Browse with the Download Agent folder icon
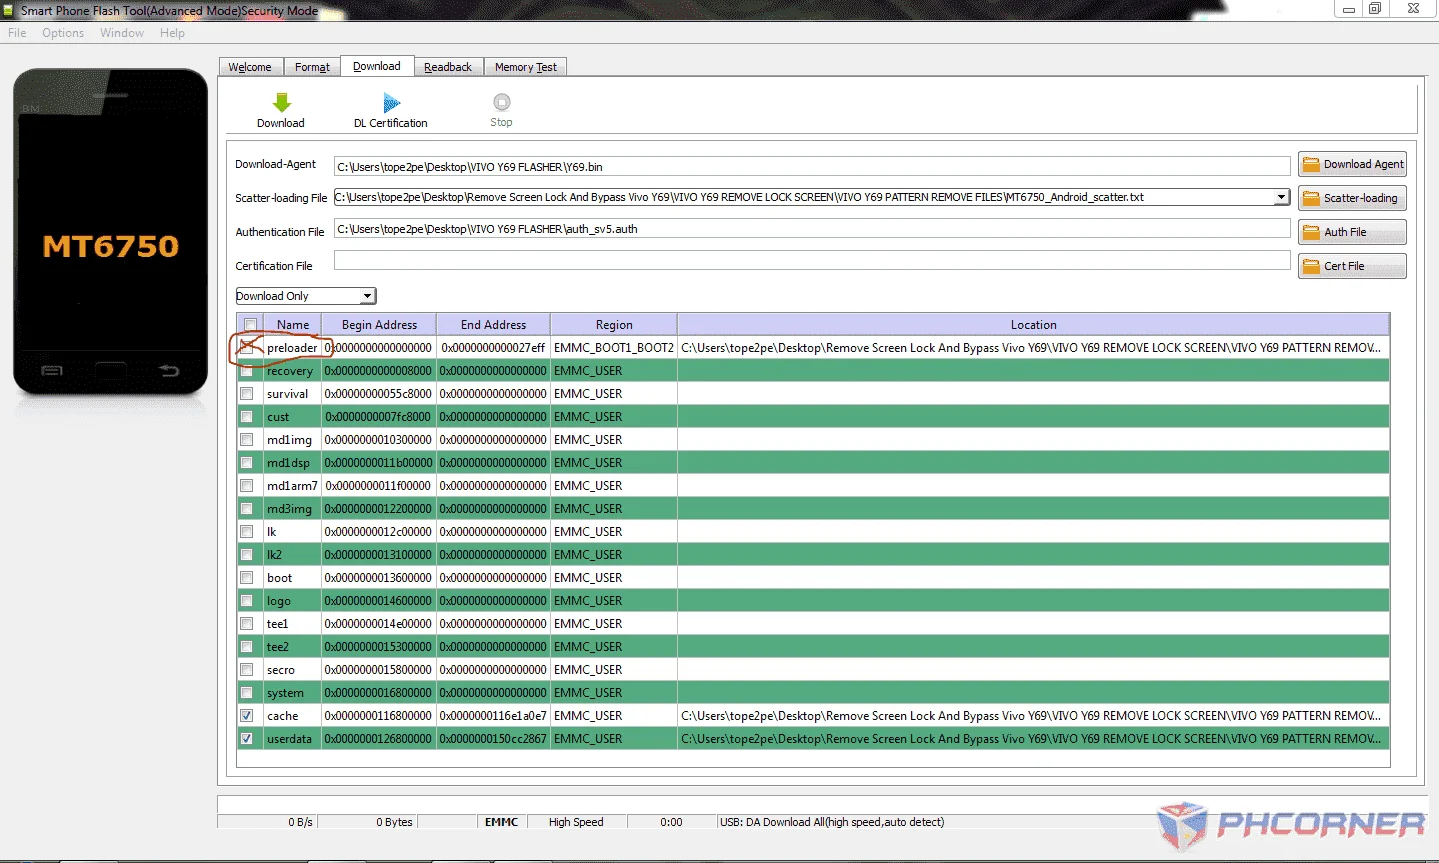Image resolution: width=1439 pixels, height=863 pixels. point(1311,164)
